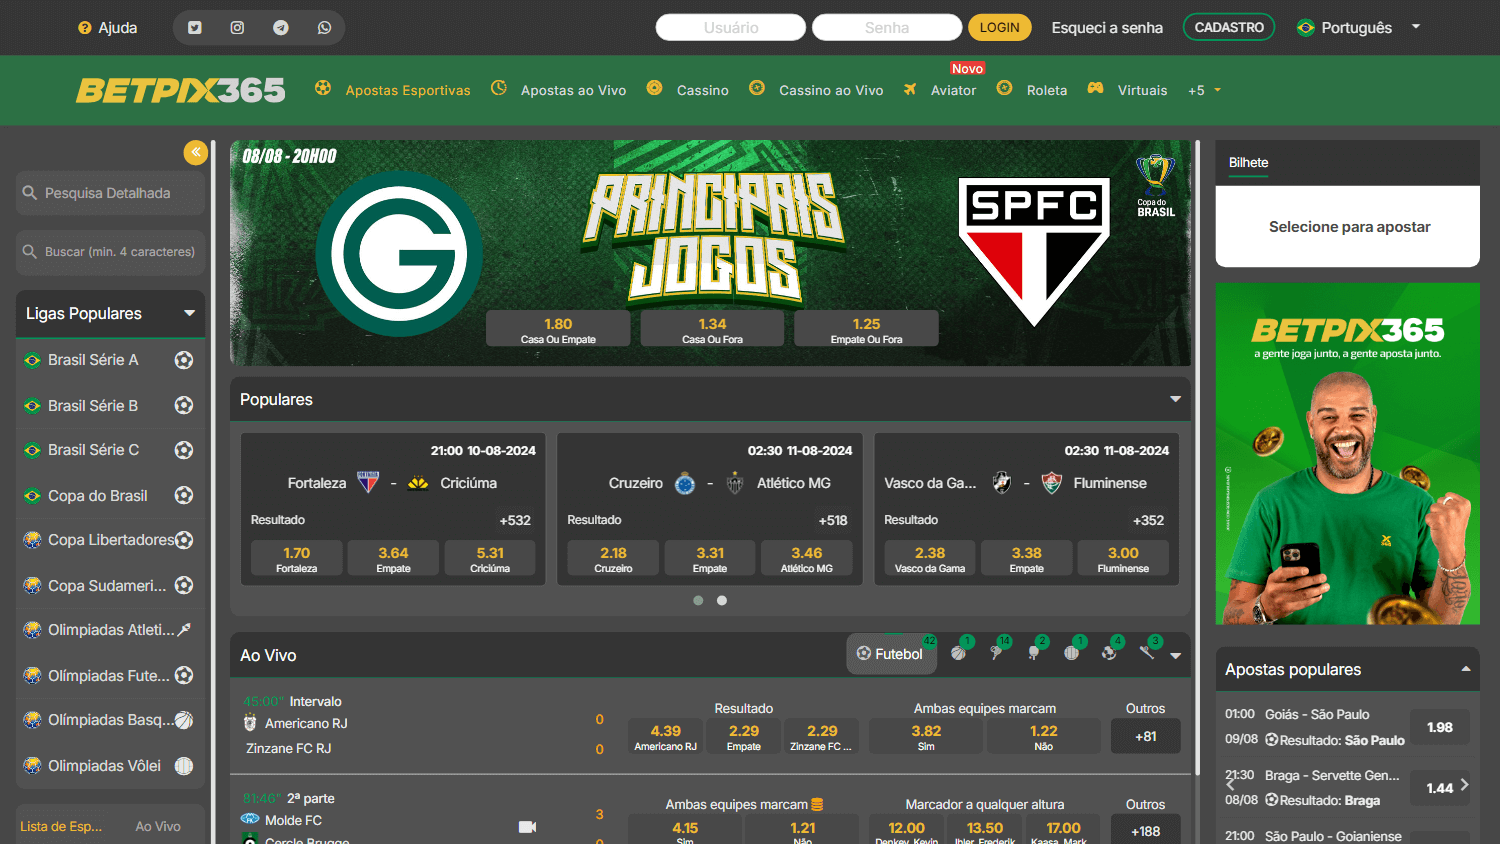This screenshot has height=844, width=1500.
Task: Click the soccer ball icon beside Brasil Série A
Action: point(184,360)
